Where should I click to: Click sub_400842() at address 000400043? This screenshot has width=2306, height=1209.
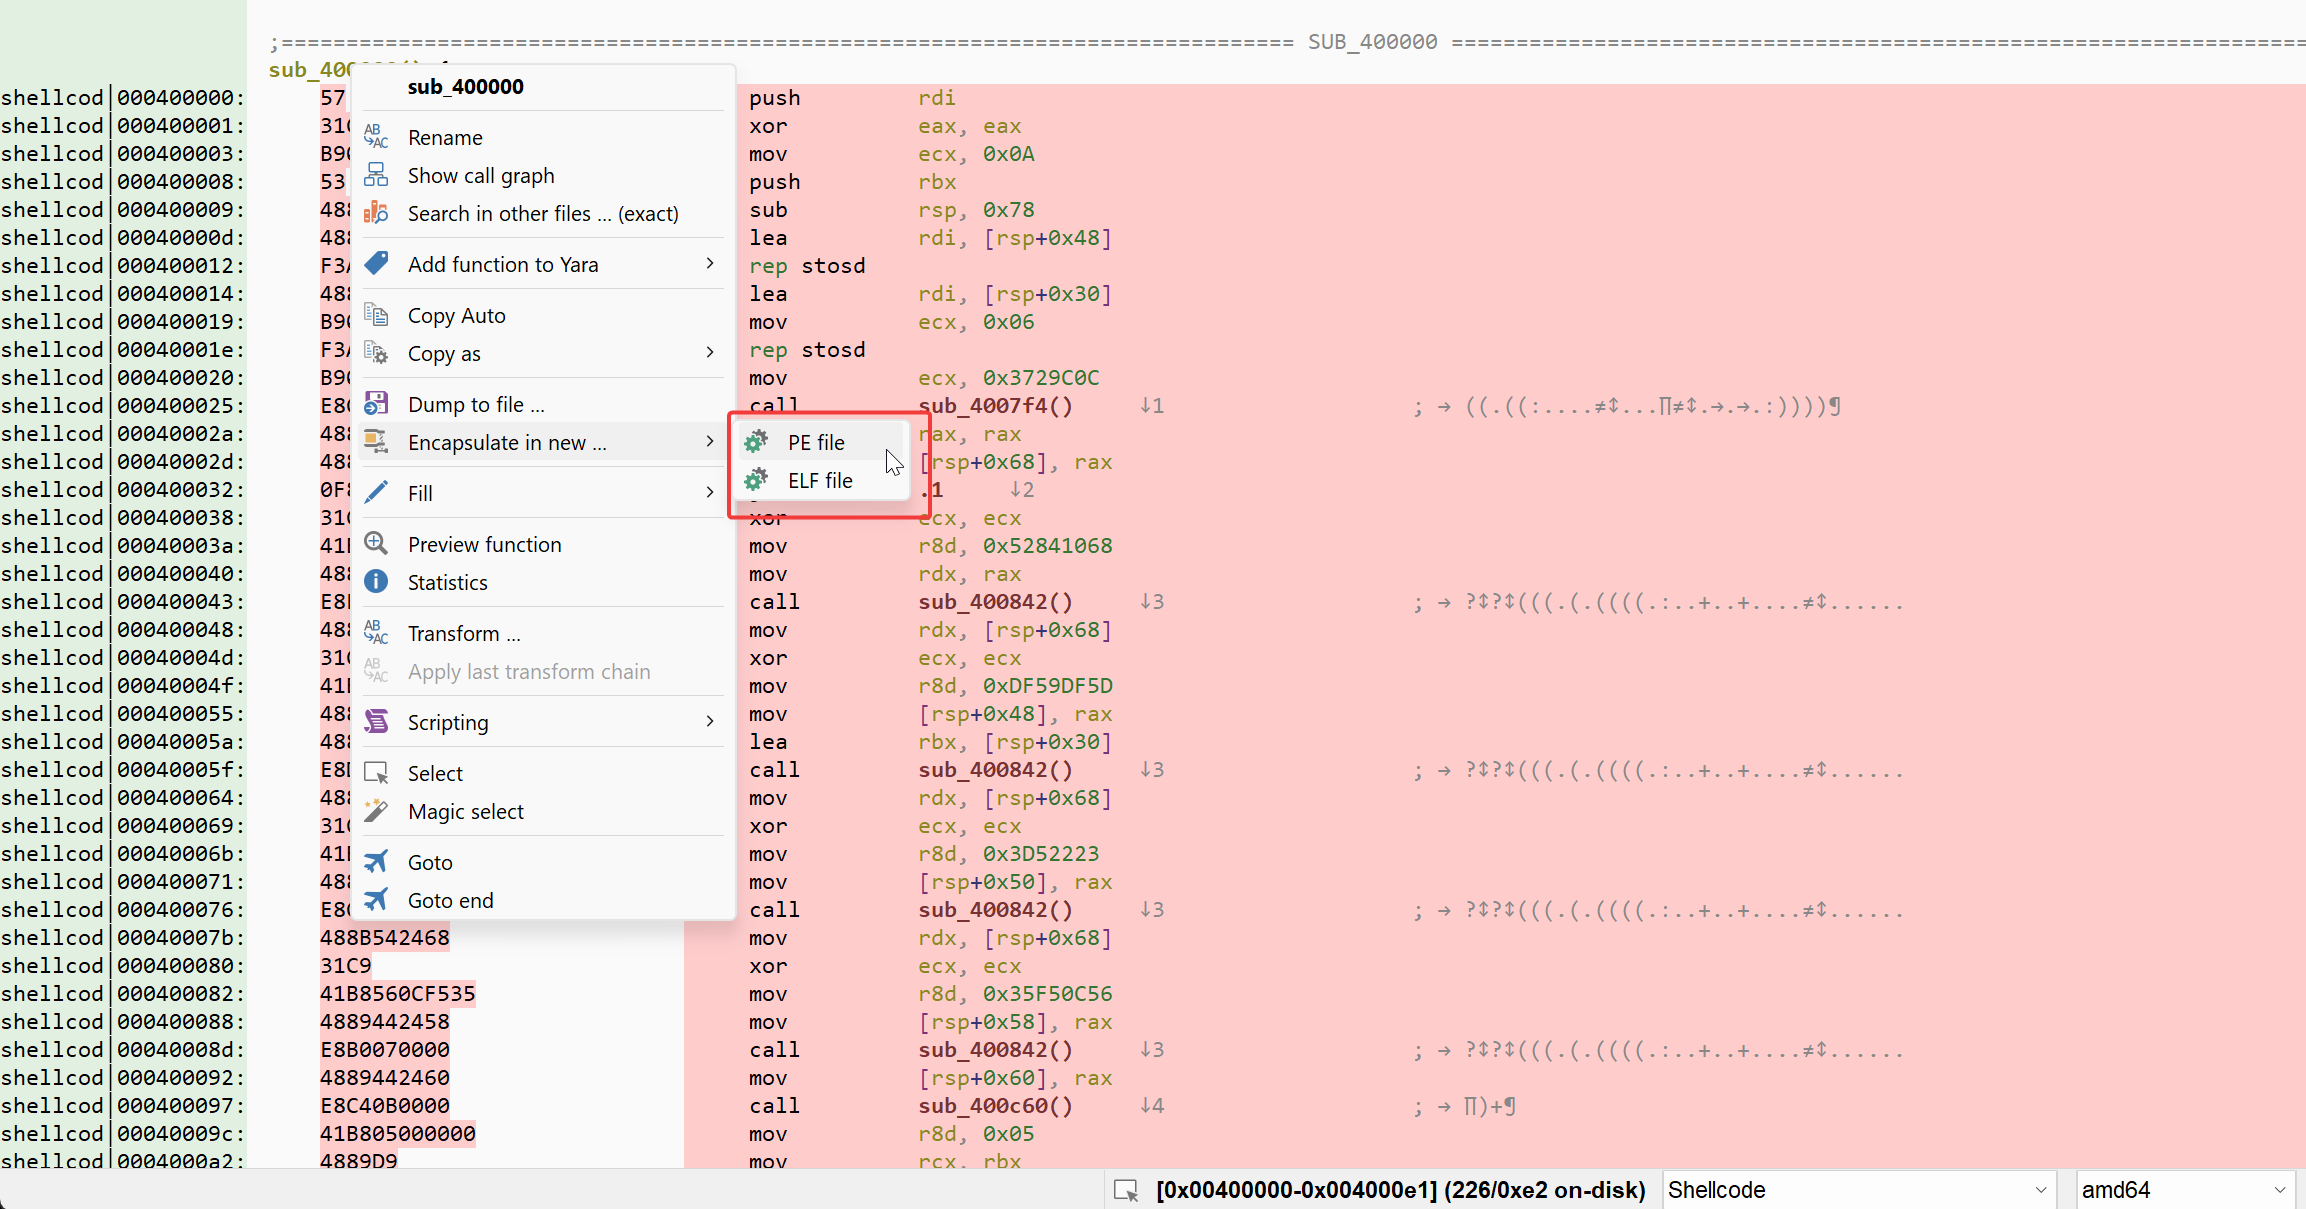pyautogui.click(x=995, y=602)
